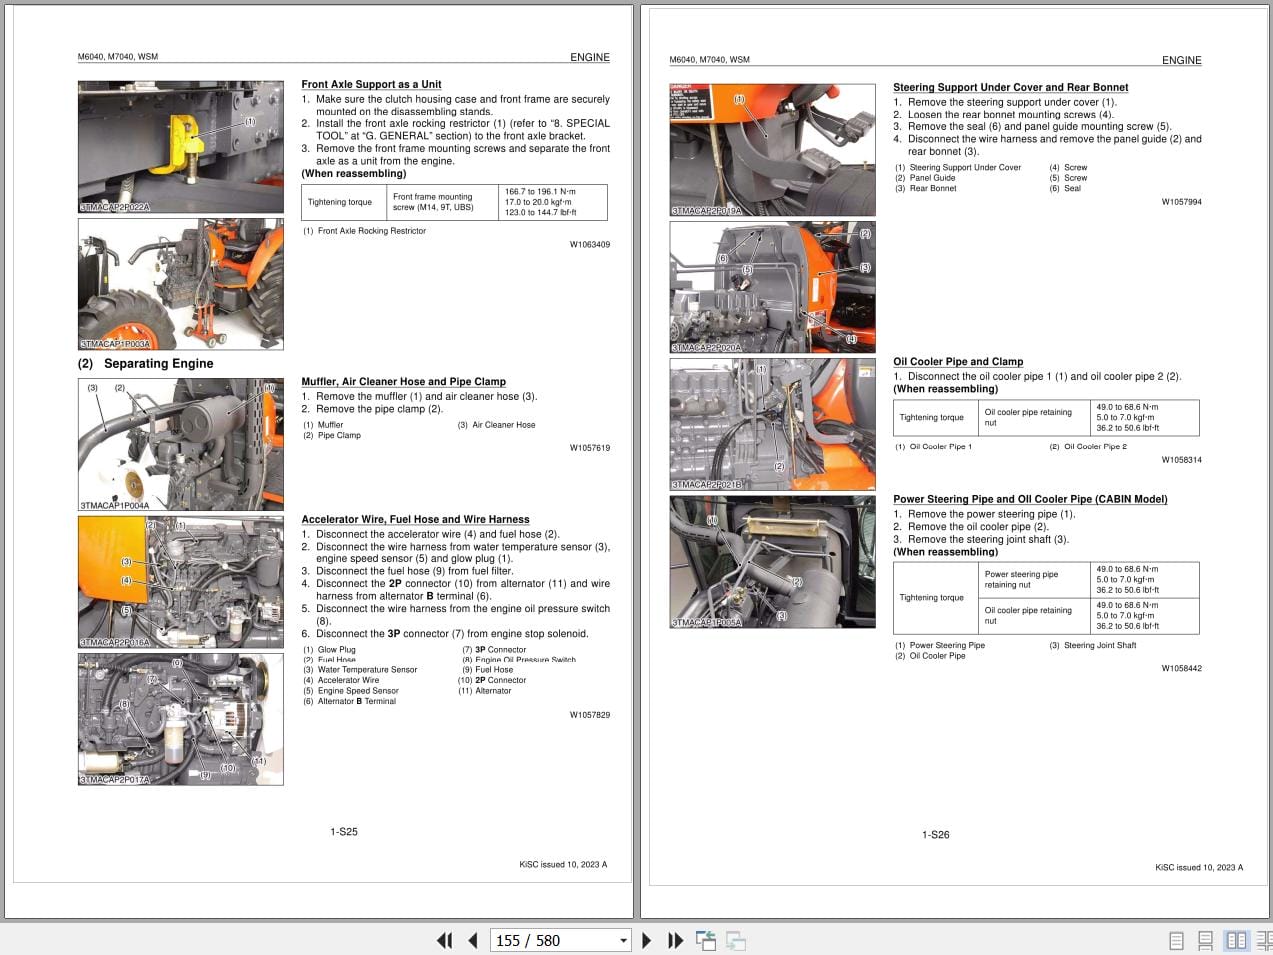Click the muffler photo 3TMACAP1P004A
Viewport: 1273px width, 955px height.
pos(180,444)
